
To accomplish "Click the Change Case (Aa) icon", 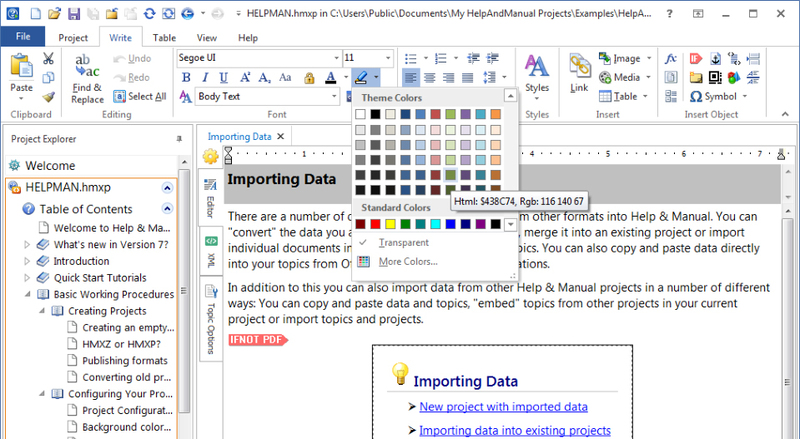I will coord(285,78).
